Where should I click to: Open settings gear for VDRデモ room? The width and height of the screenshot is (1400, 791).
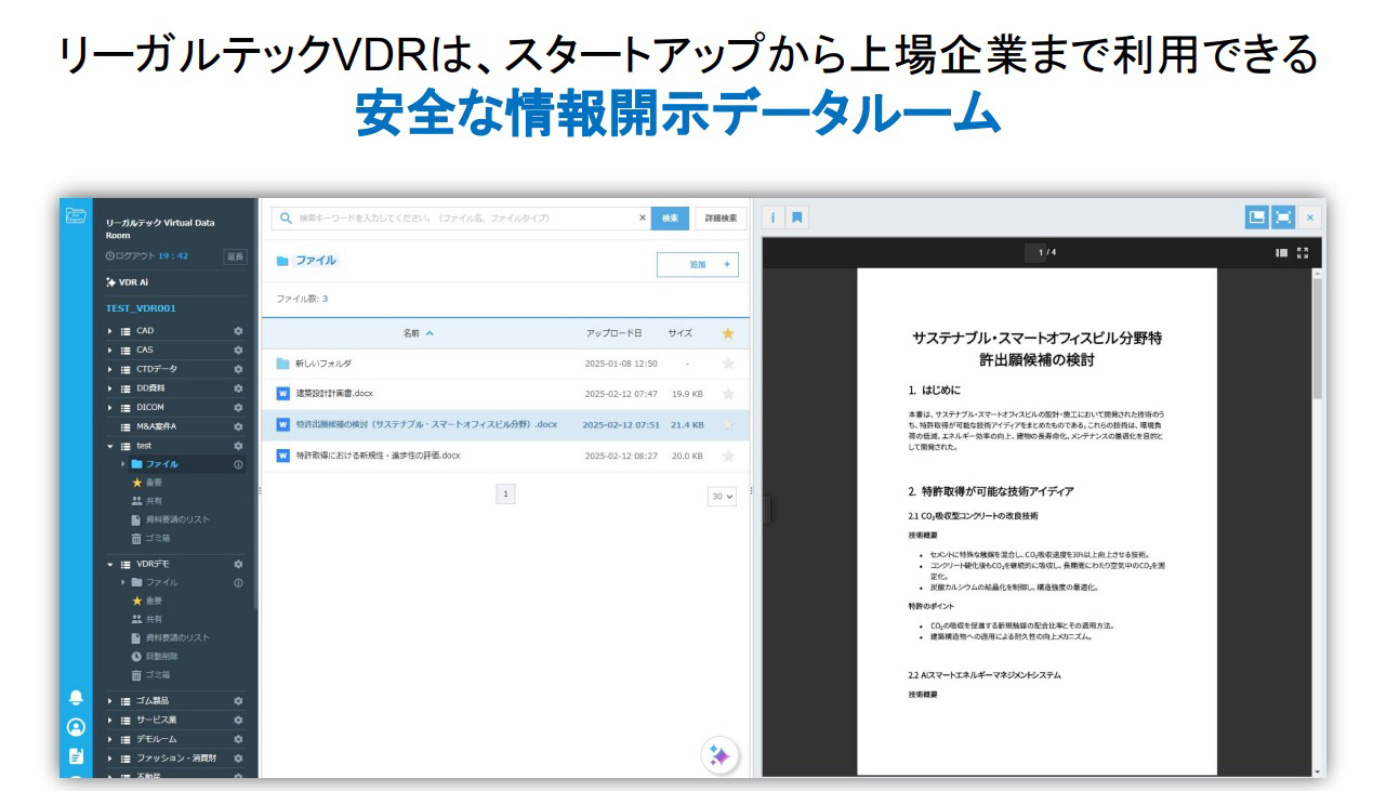(x=238, y=564)
